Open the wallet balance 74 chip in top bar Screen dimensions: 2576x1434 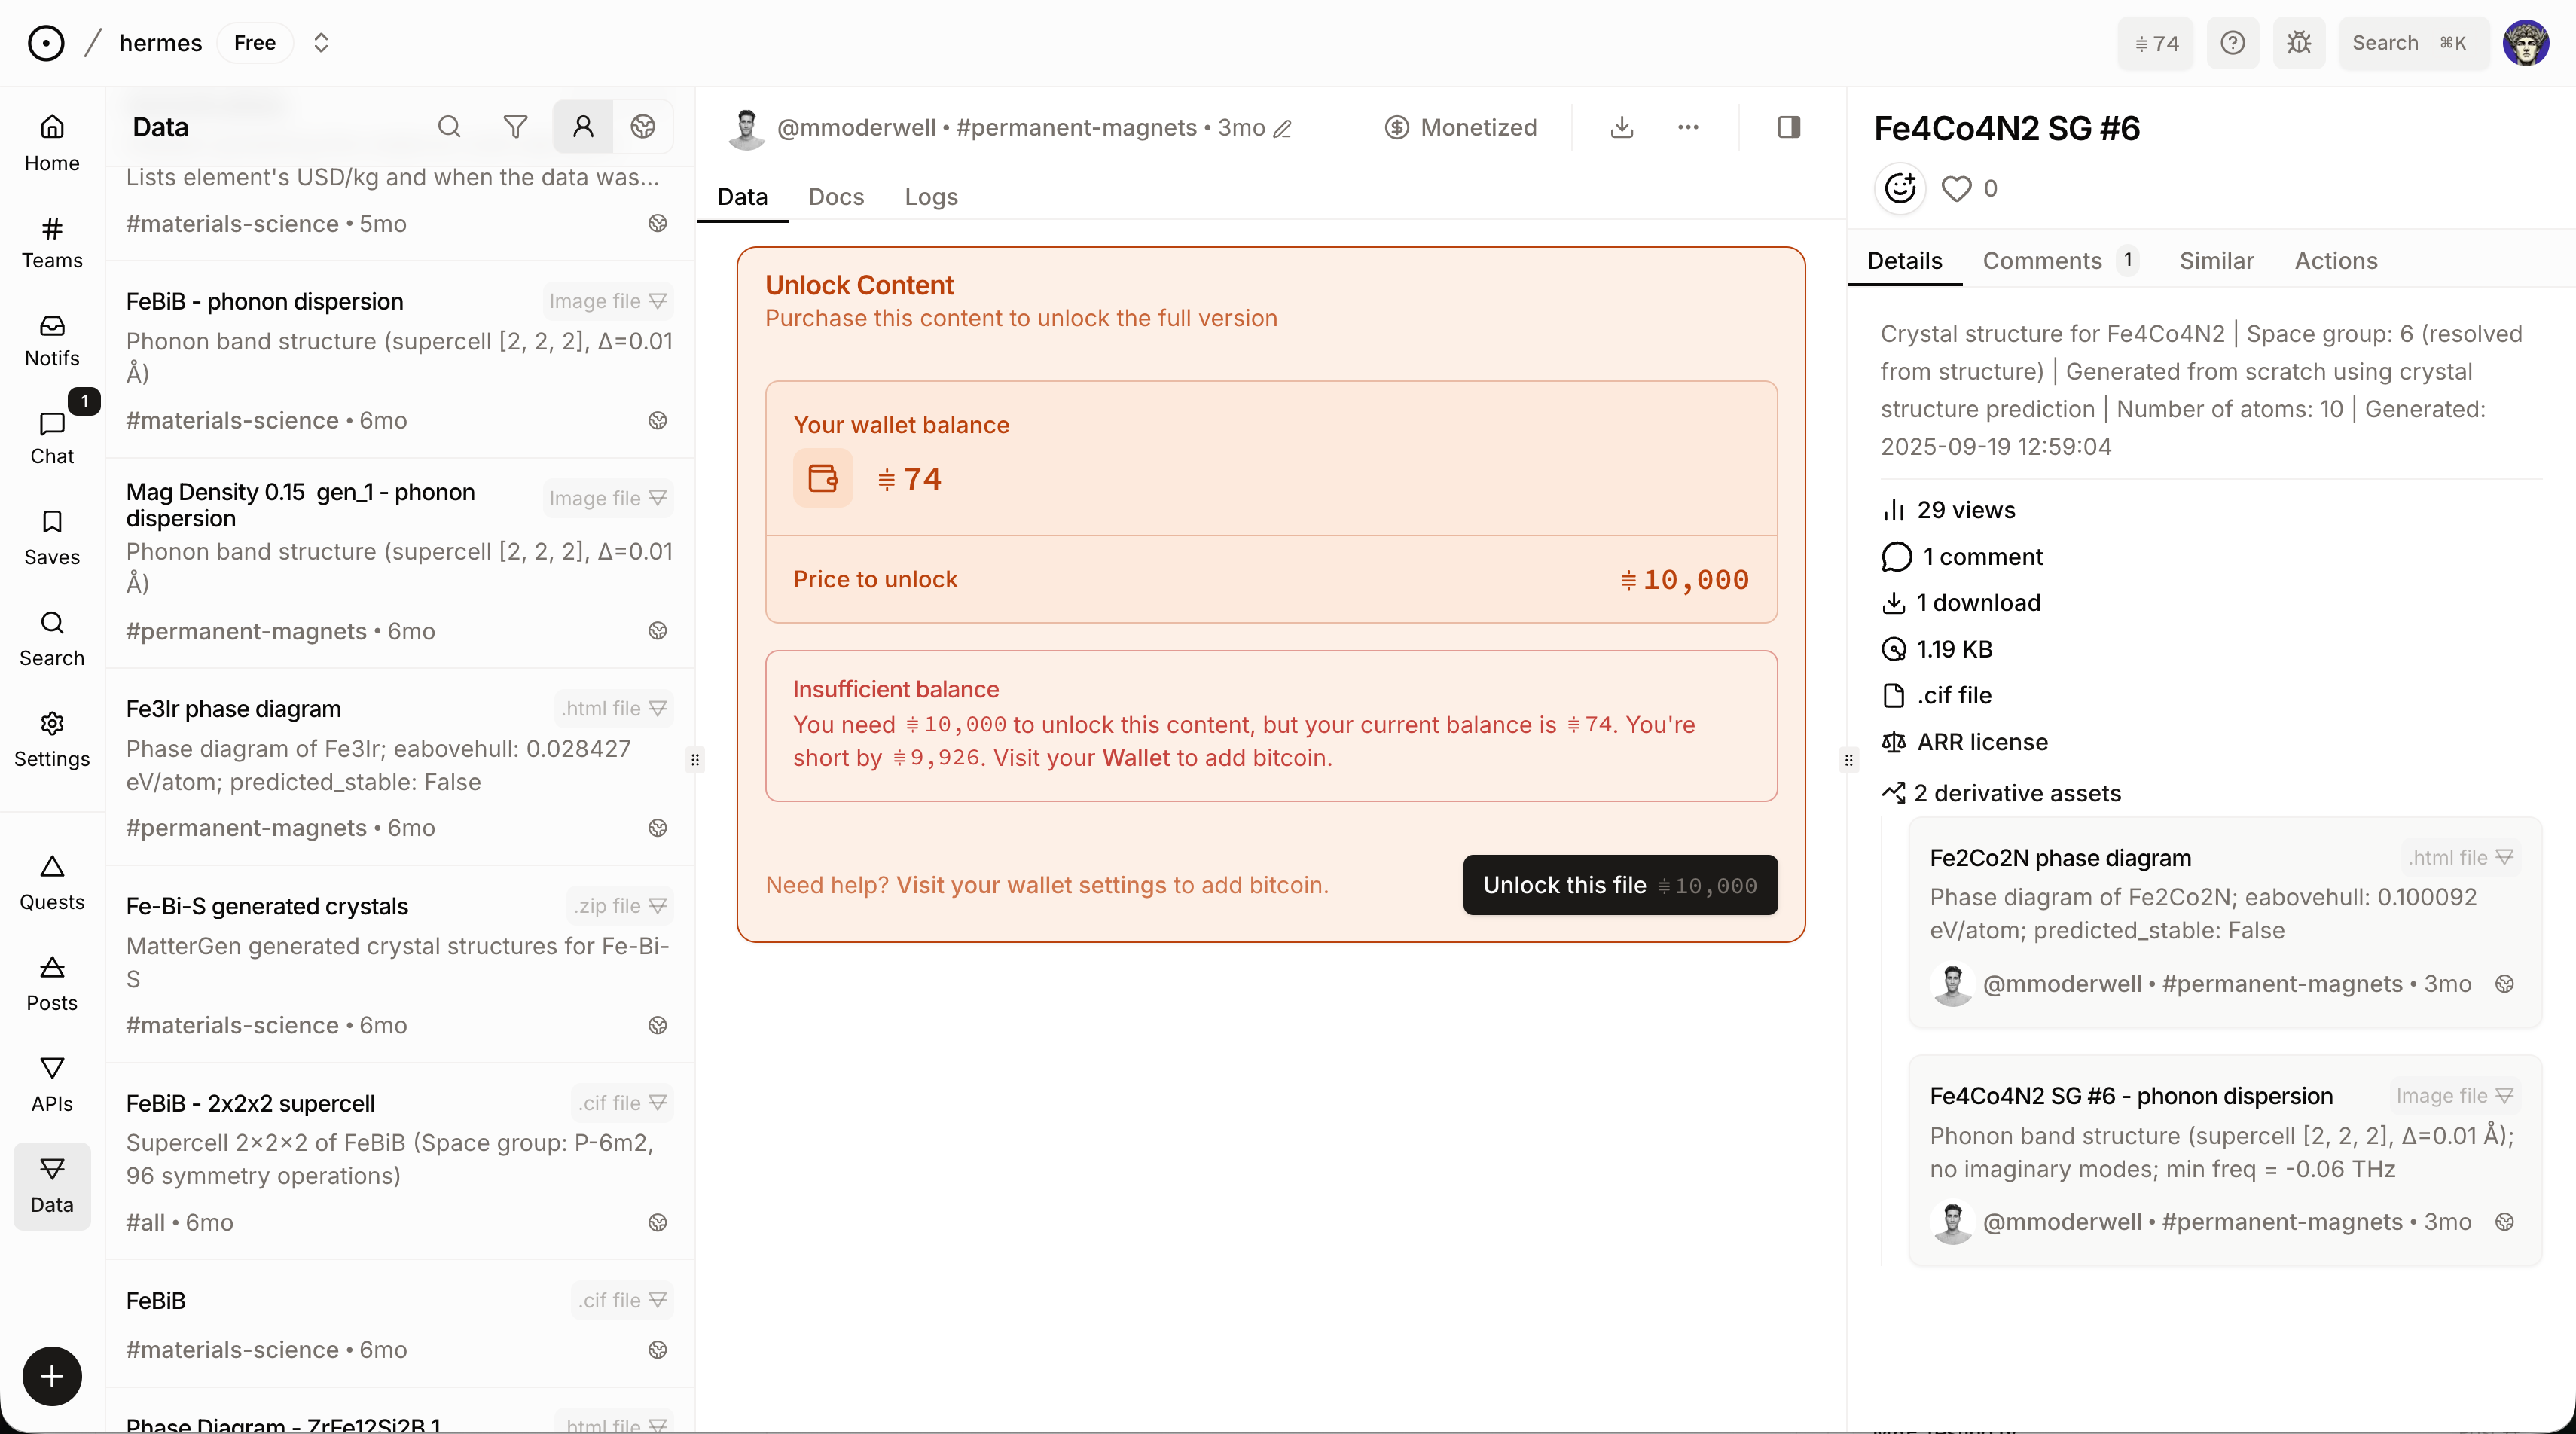coord(2155,43)
